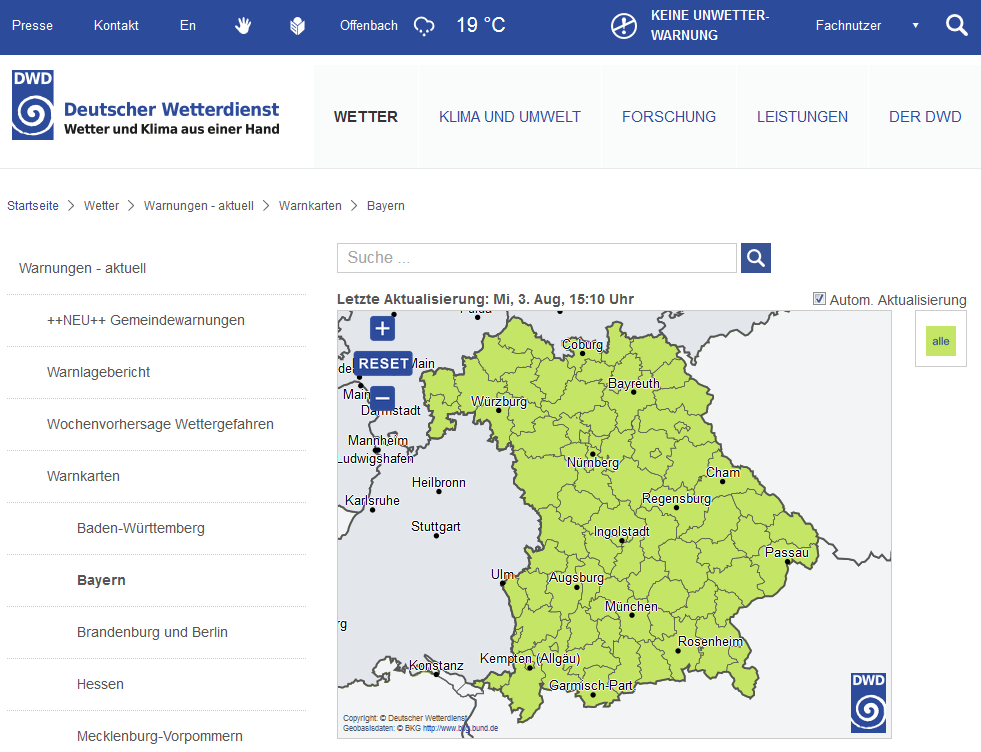Viewport: 981px width, 752px height.
Task: Reset the warning map view
Action: click(383, 363)
